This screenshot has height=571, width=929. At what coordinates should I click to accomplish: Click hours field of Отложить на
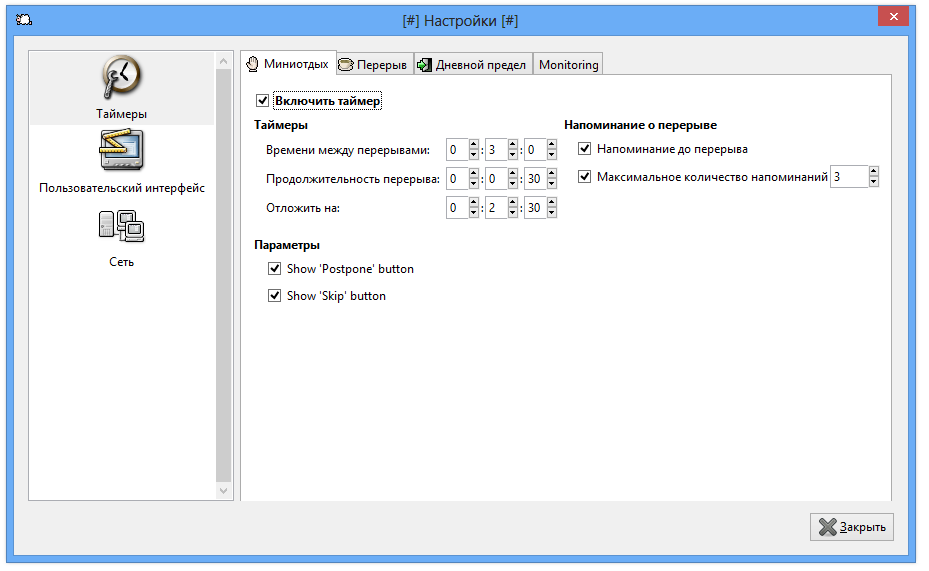[457, 208]
